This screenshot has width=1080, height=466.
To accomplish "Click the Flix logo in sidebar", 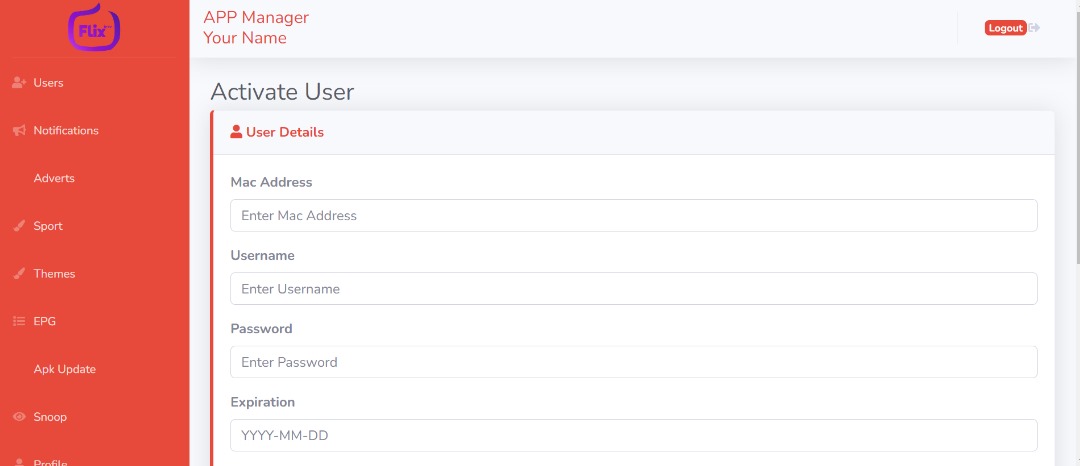I will pos(94,29).
